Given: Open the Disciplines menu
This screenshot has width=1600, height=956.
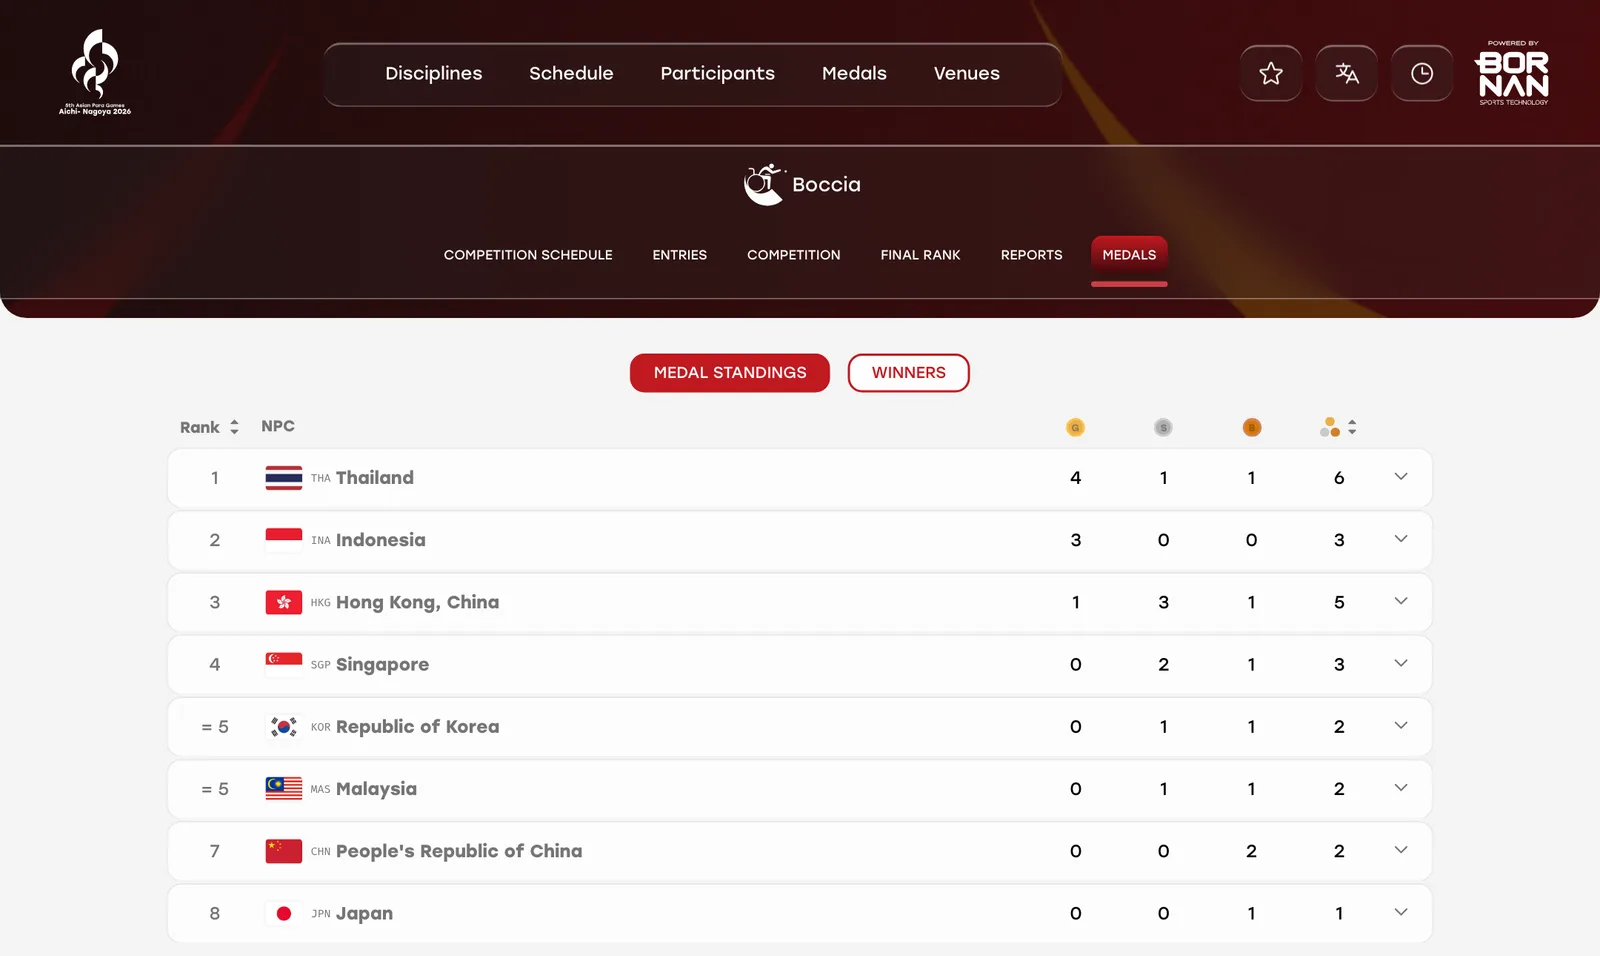Looking at the screenshot, I should coord(434,73).
